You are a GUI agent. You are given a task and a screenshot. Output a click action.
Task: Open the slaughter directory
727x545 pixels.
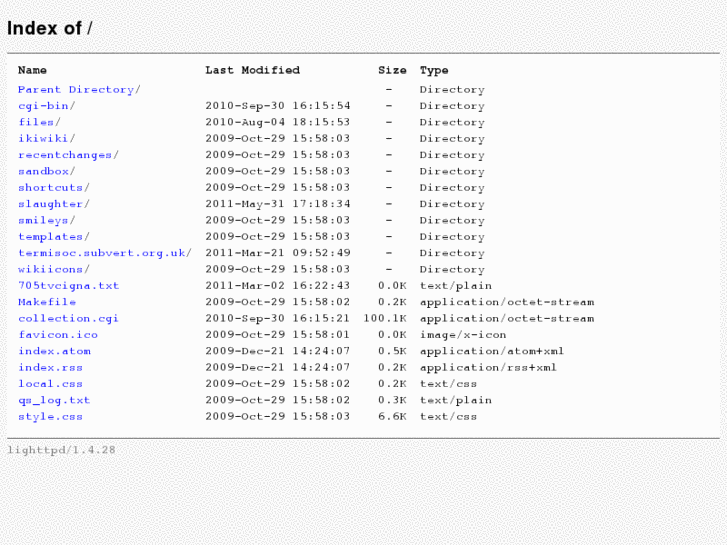51,204
